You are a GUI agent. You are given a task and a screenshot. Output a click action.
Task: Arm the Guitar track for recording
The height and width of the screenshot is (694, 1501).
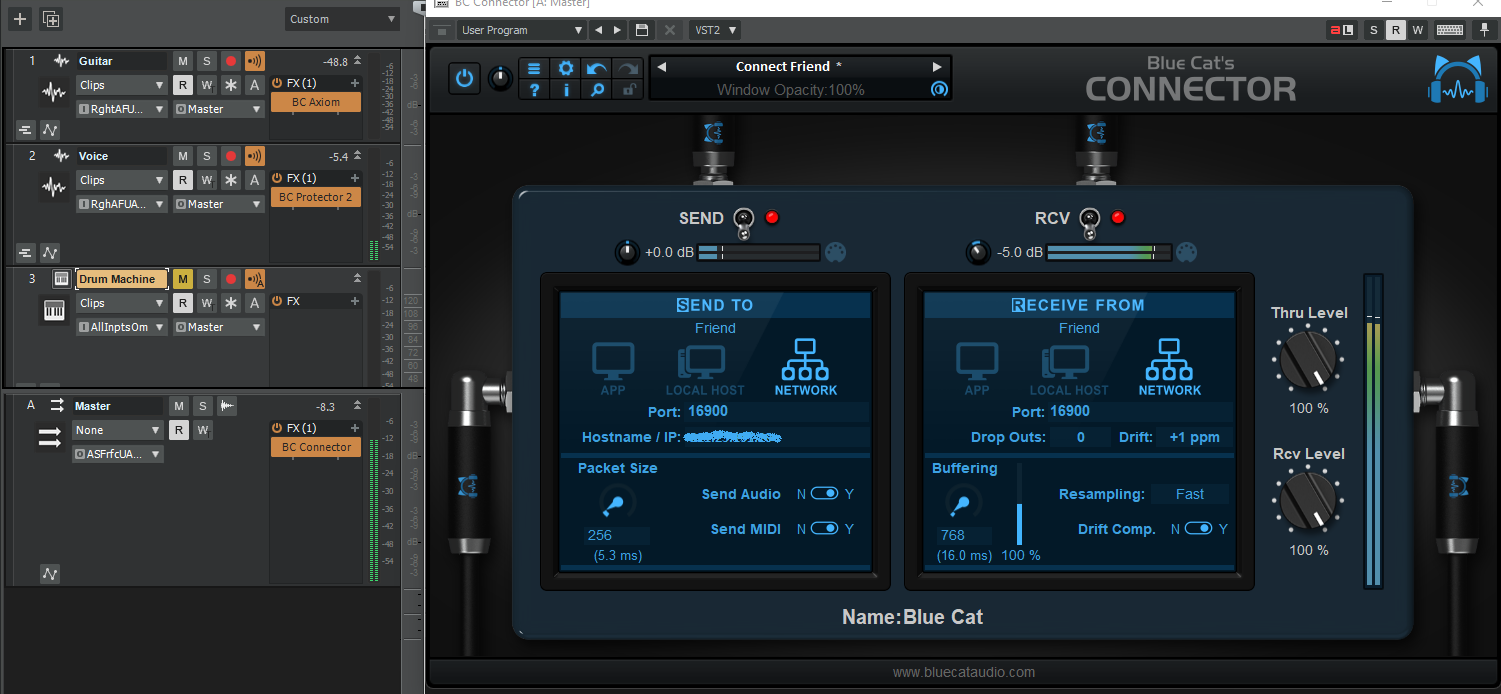pyautogui.click(x=231, y=61)
